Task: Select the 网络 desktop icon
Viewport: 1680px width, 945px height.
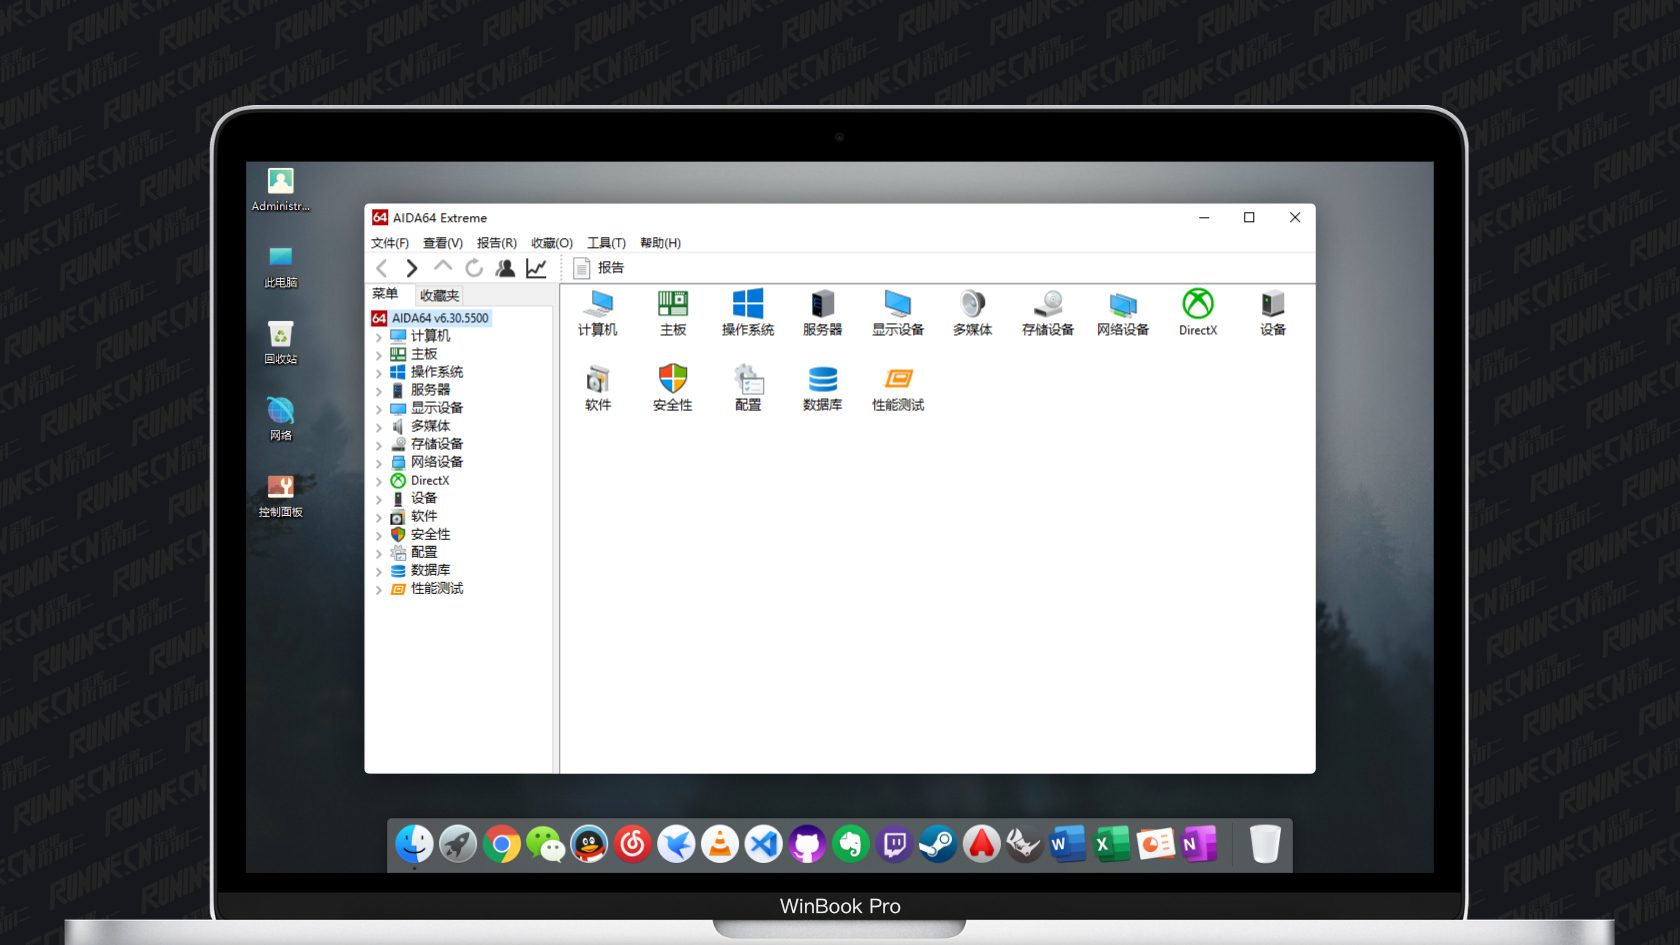Action: [x=281, y=418]
